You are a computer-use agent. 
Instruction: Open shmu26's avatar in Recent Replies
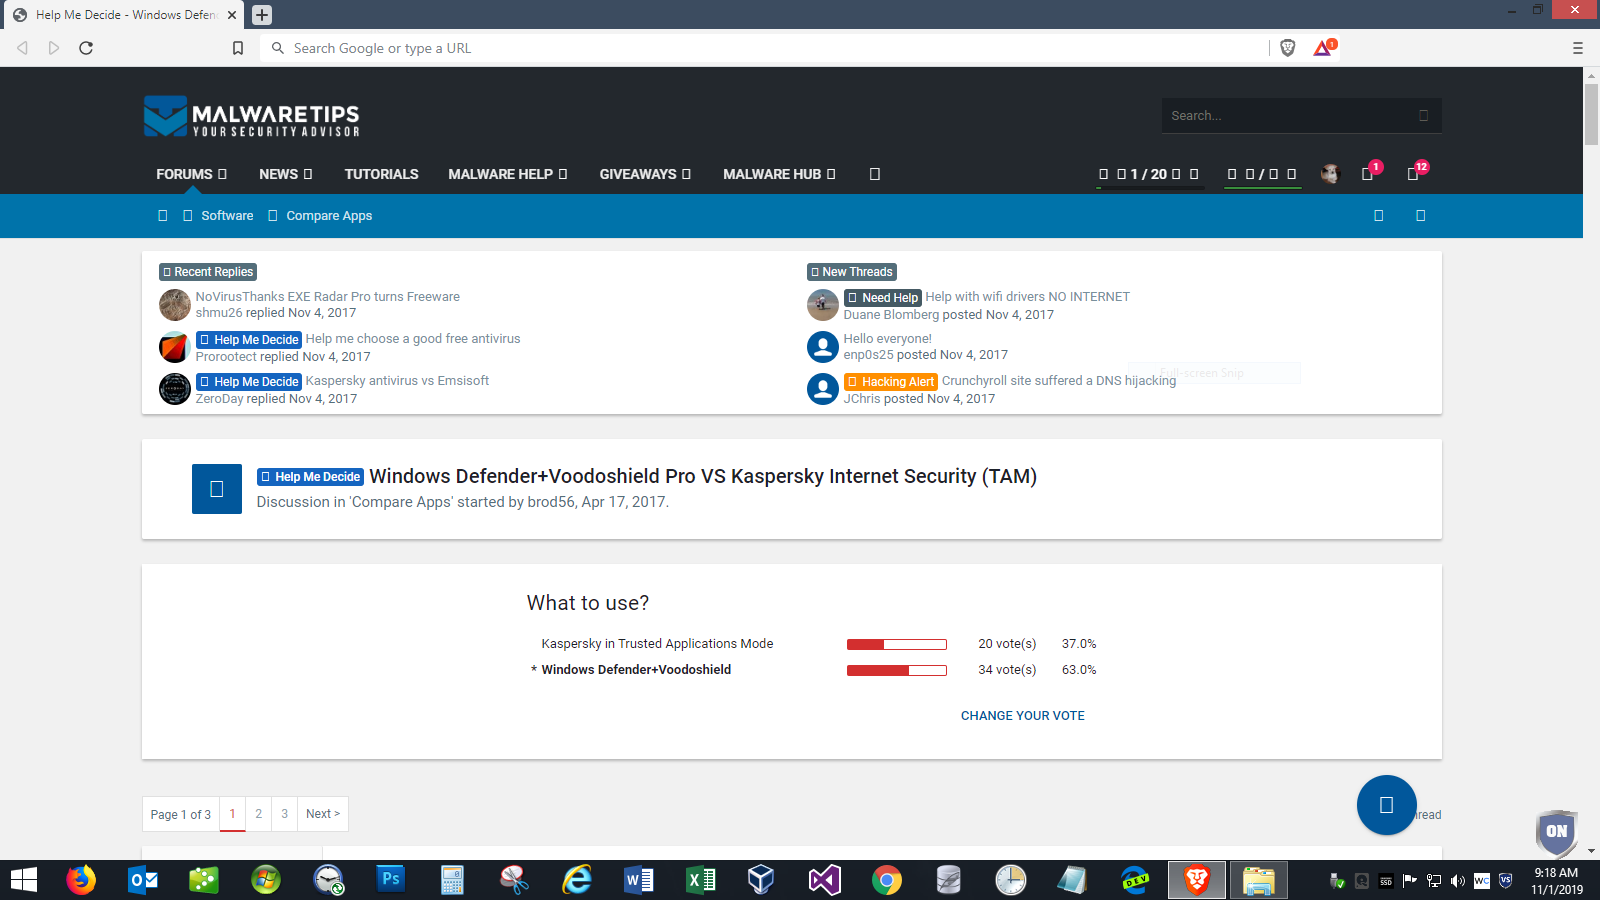(x=175, y=305)
